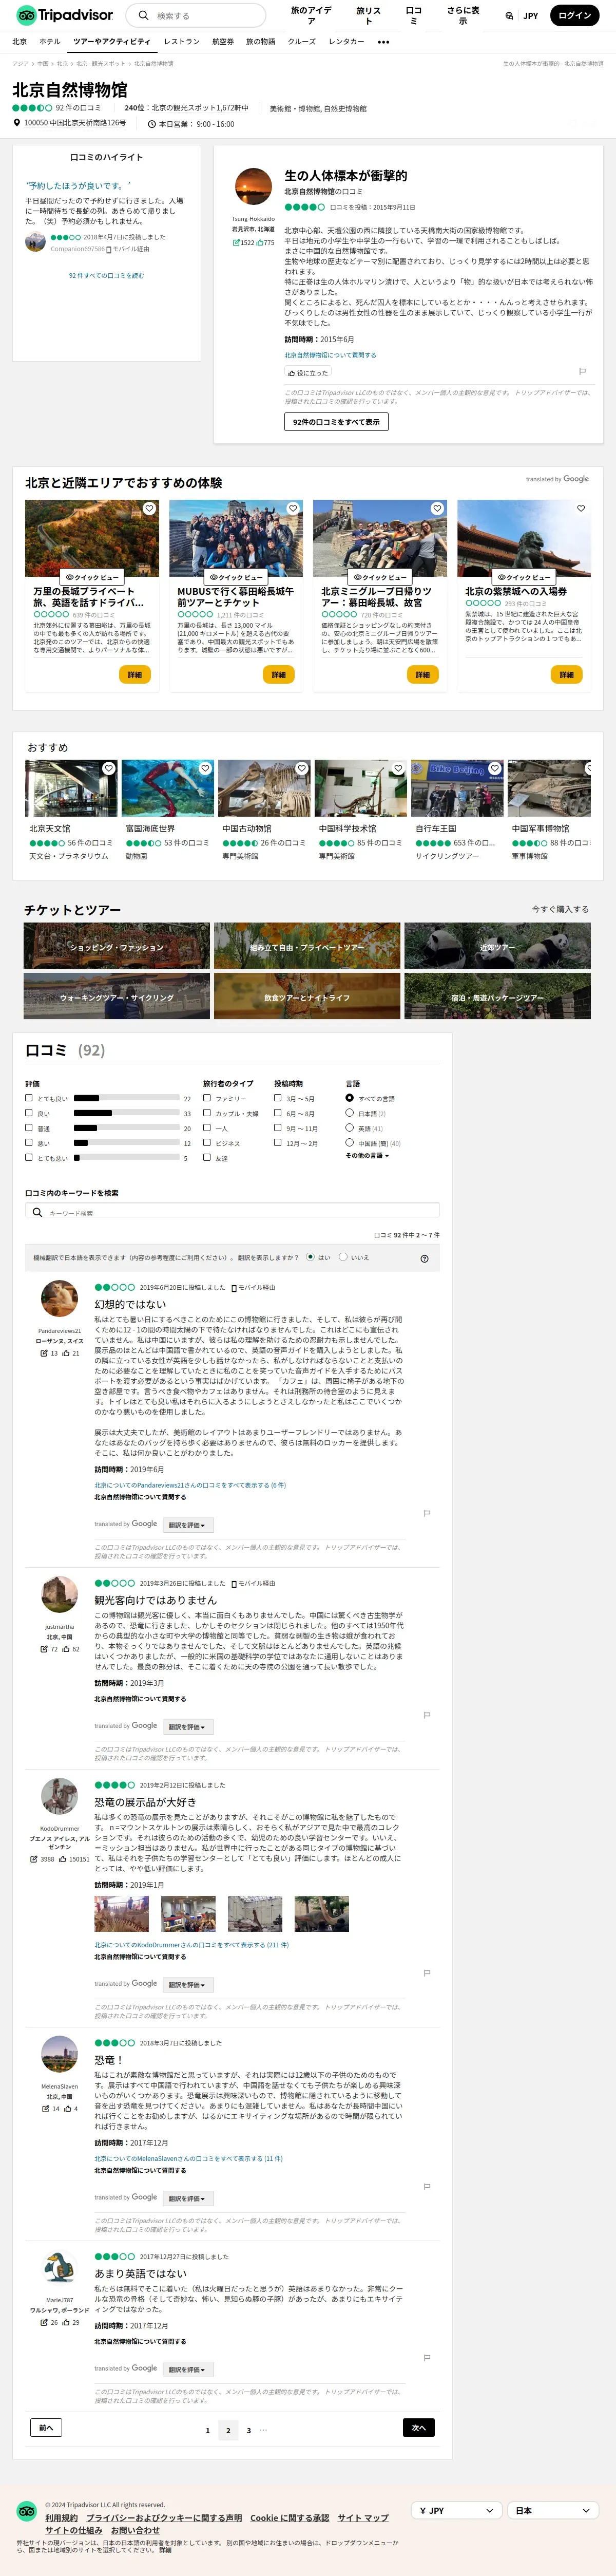Save the Beijing mini group tour with heart
This screenshot has height=2576, width=616.
pyautogui.click(x=437, y=508)
